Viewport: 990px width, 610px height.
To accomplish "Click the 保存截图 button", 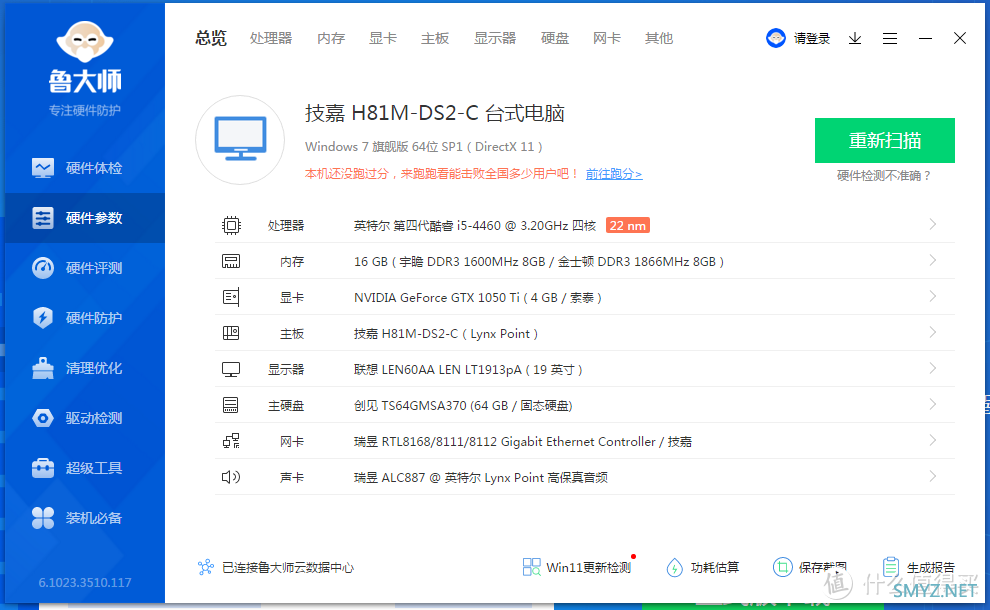I will click(810, 567).
